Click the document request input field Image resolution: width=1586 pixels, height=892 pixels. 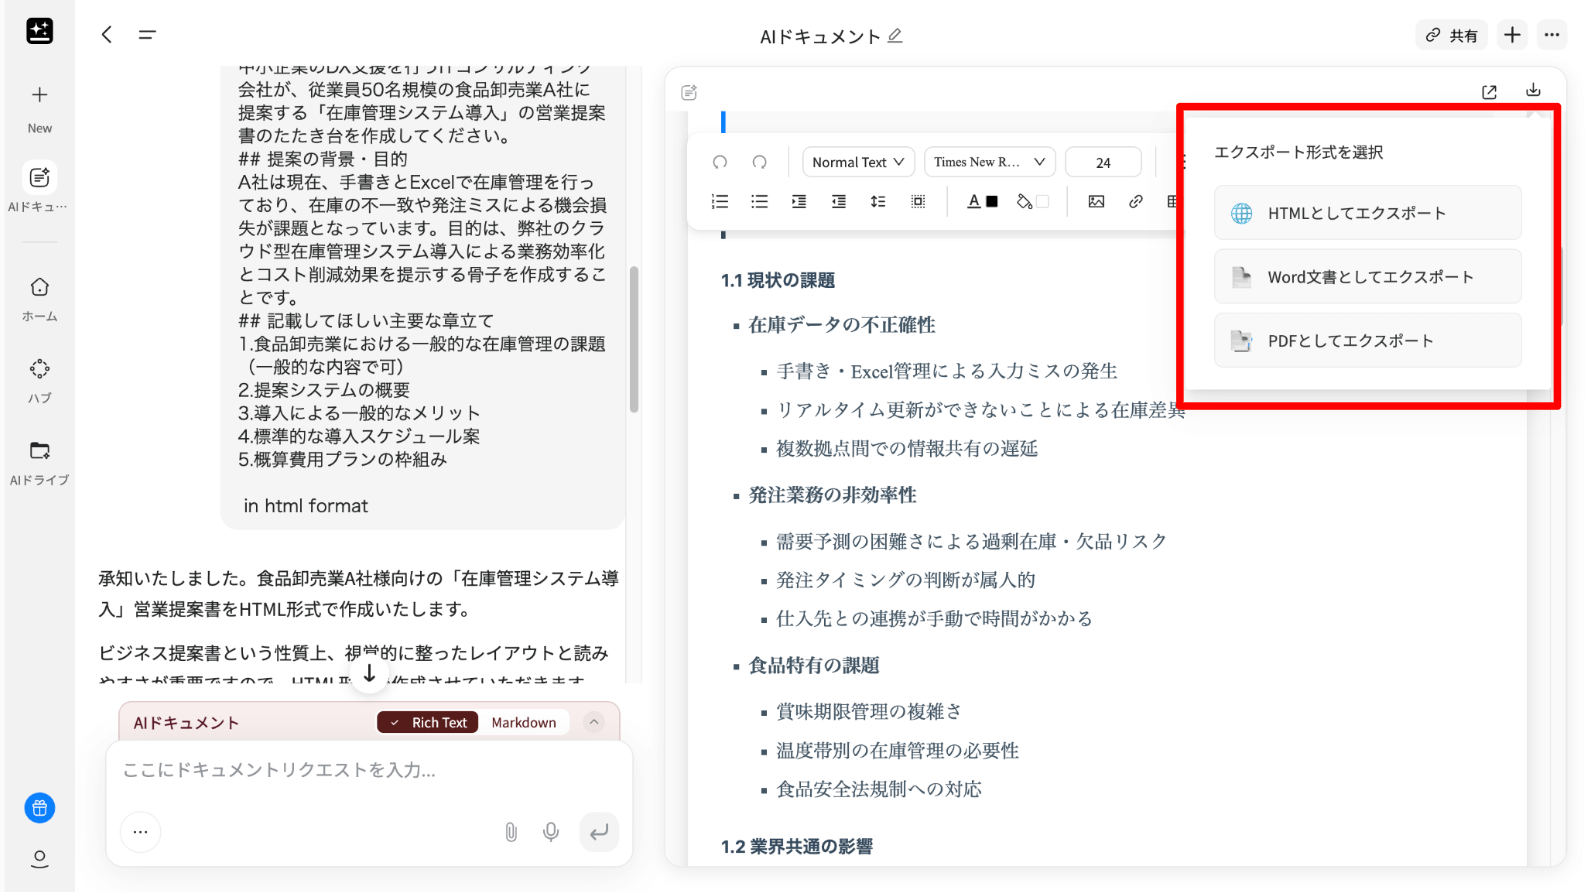click(368, 770)
